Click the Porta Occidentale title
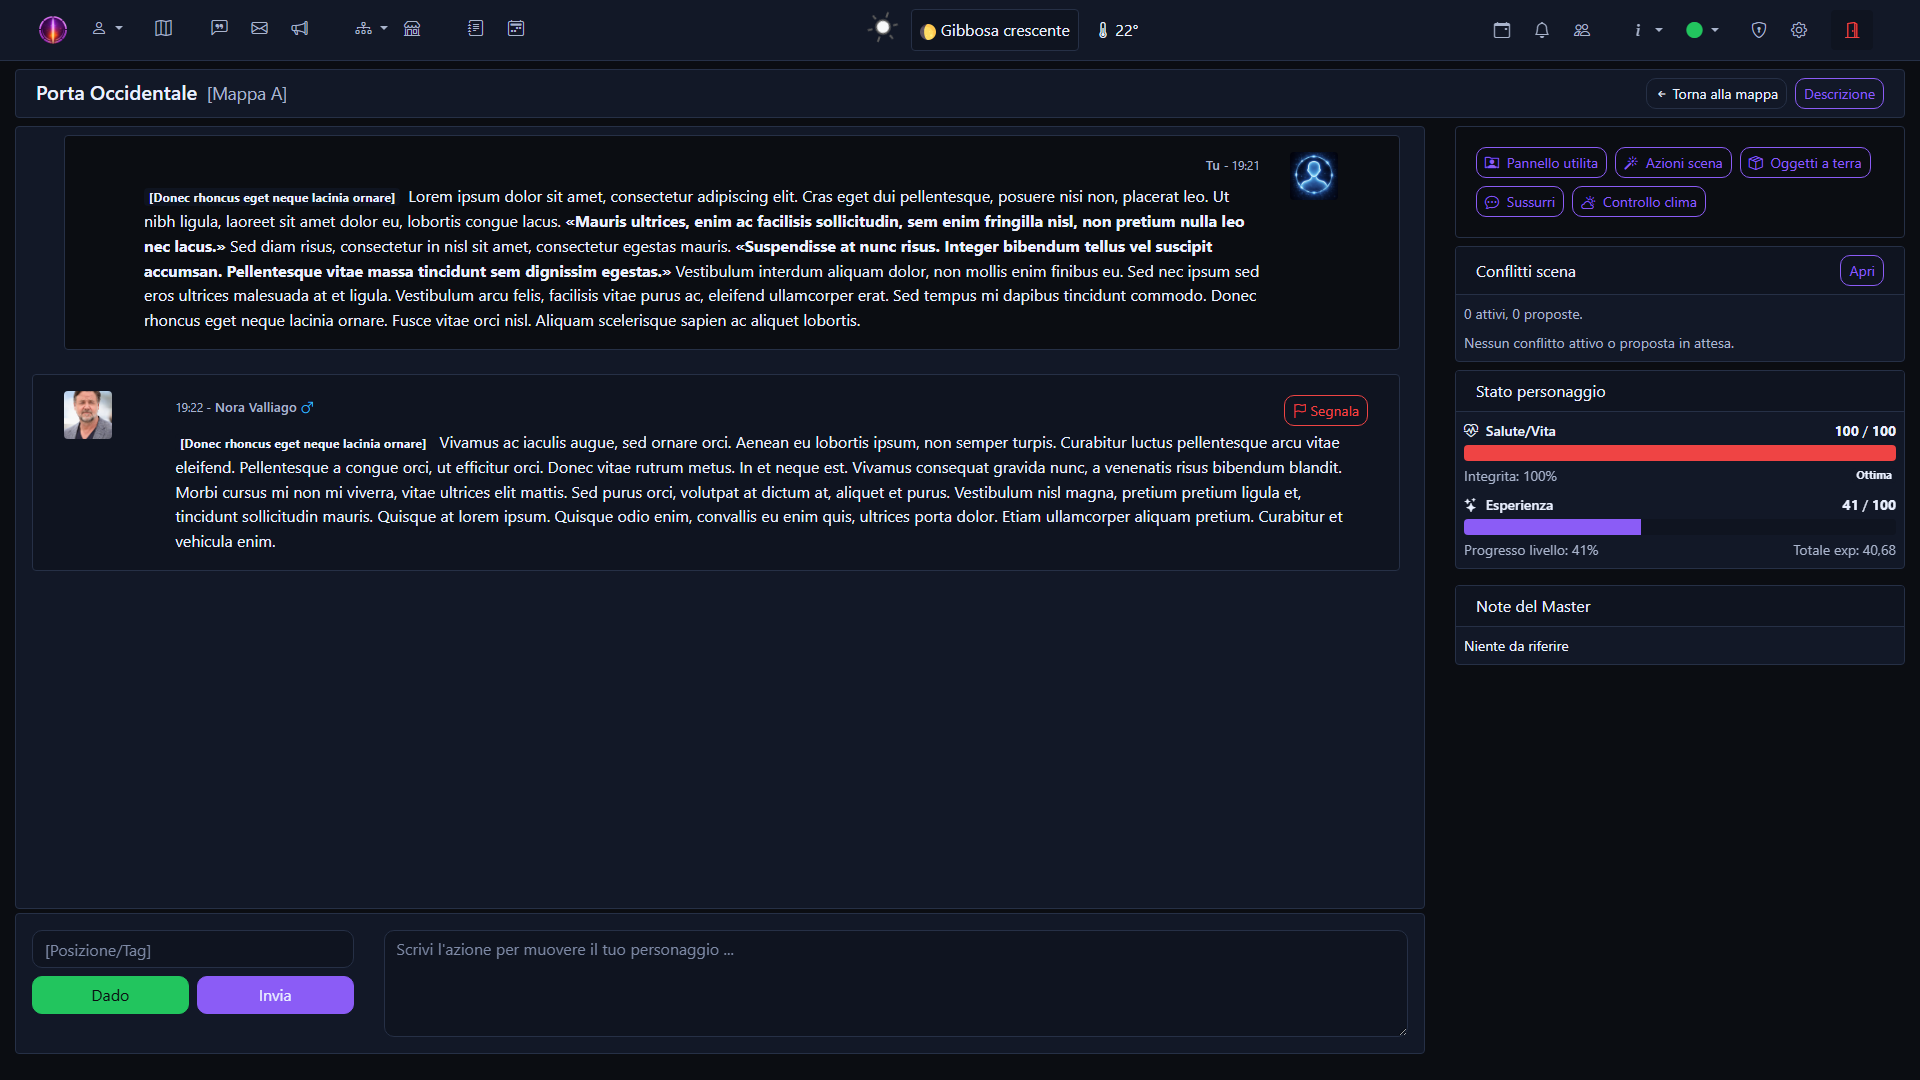Screen dimensions: 1920x1080 [x=116, y=93]
